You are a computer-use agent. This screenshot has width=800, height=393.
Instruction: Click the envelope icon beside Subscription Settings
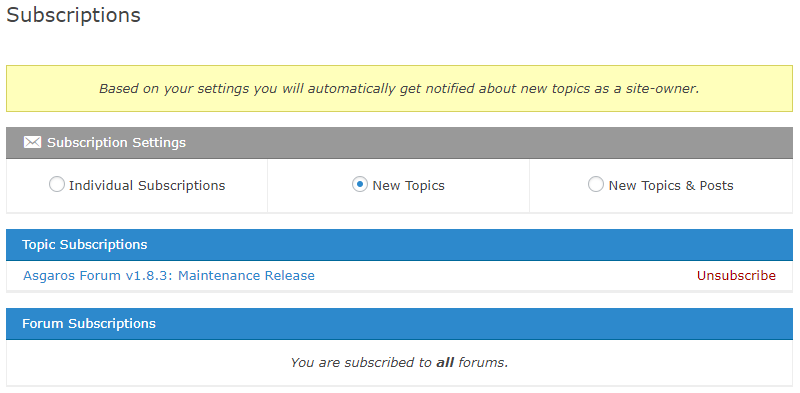32,142
